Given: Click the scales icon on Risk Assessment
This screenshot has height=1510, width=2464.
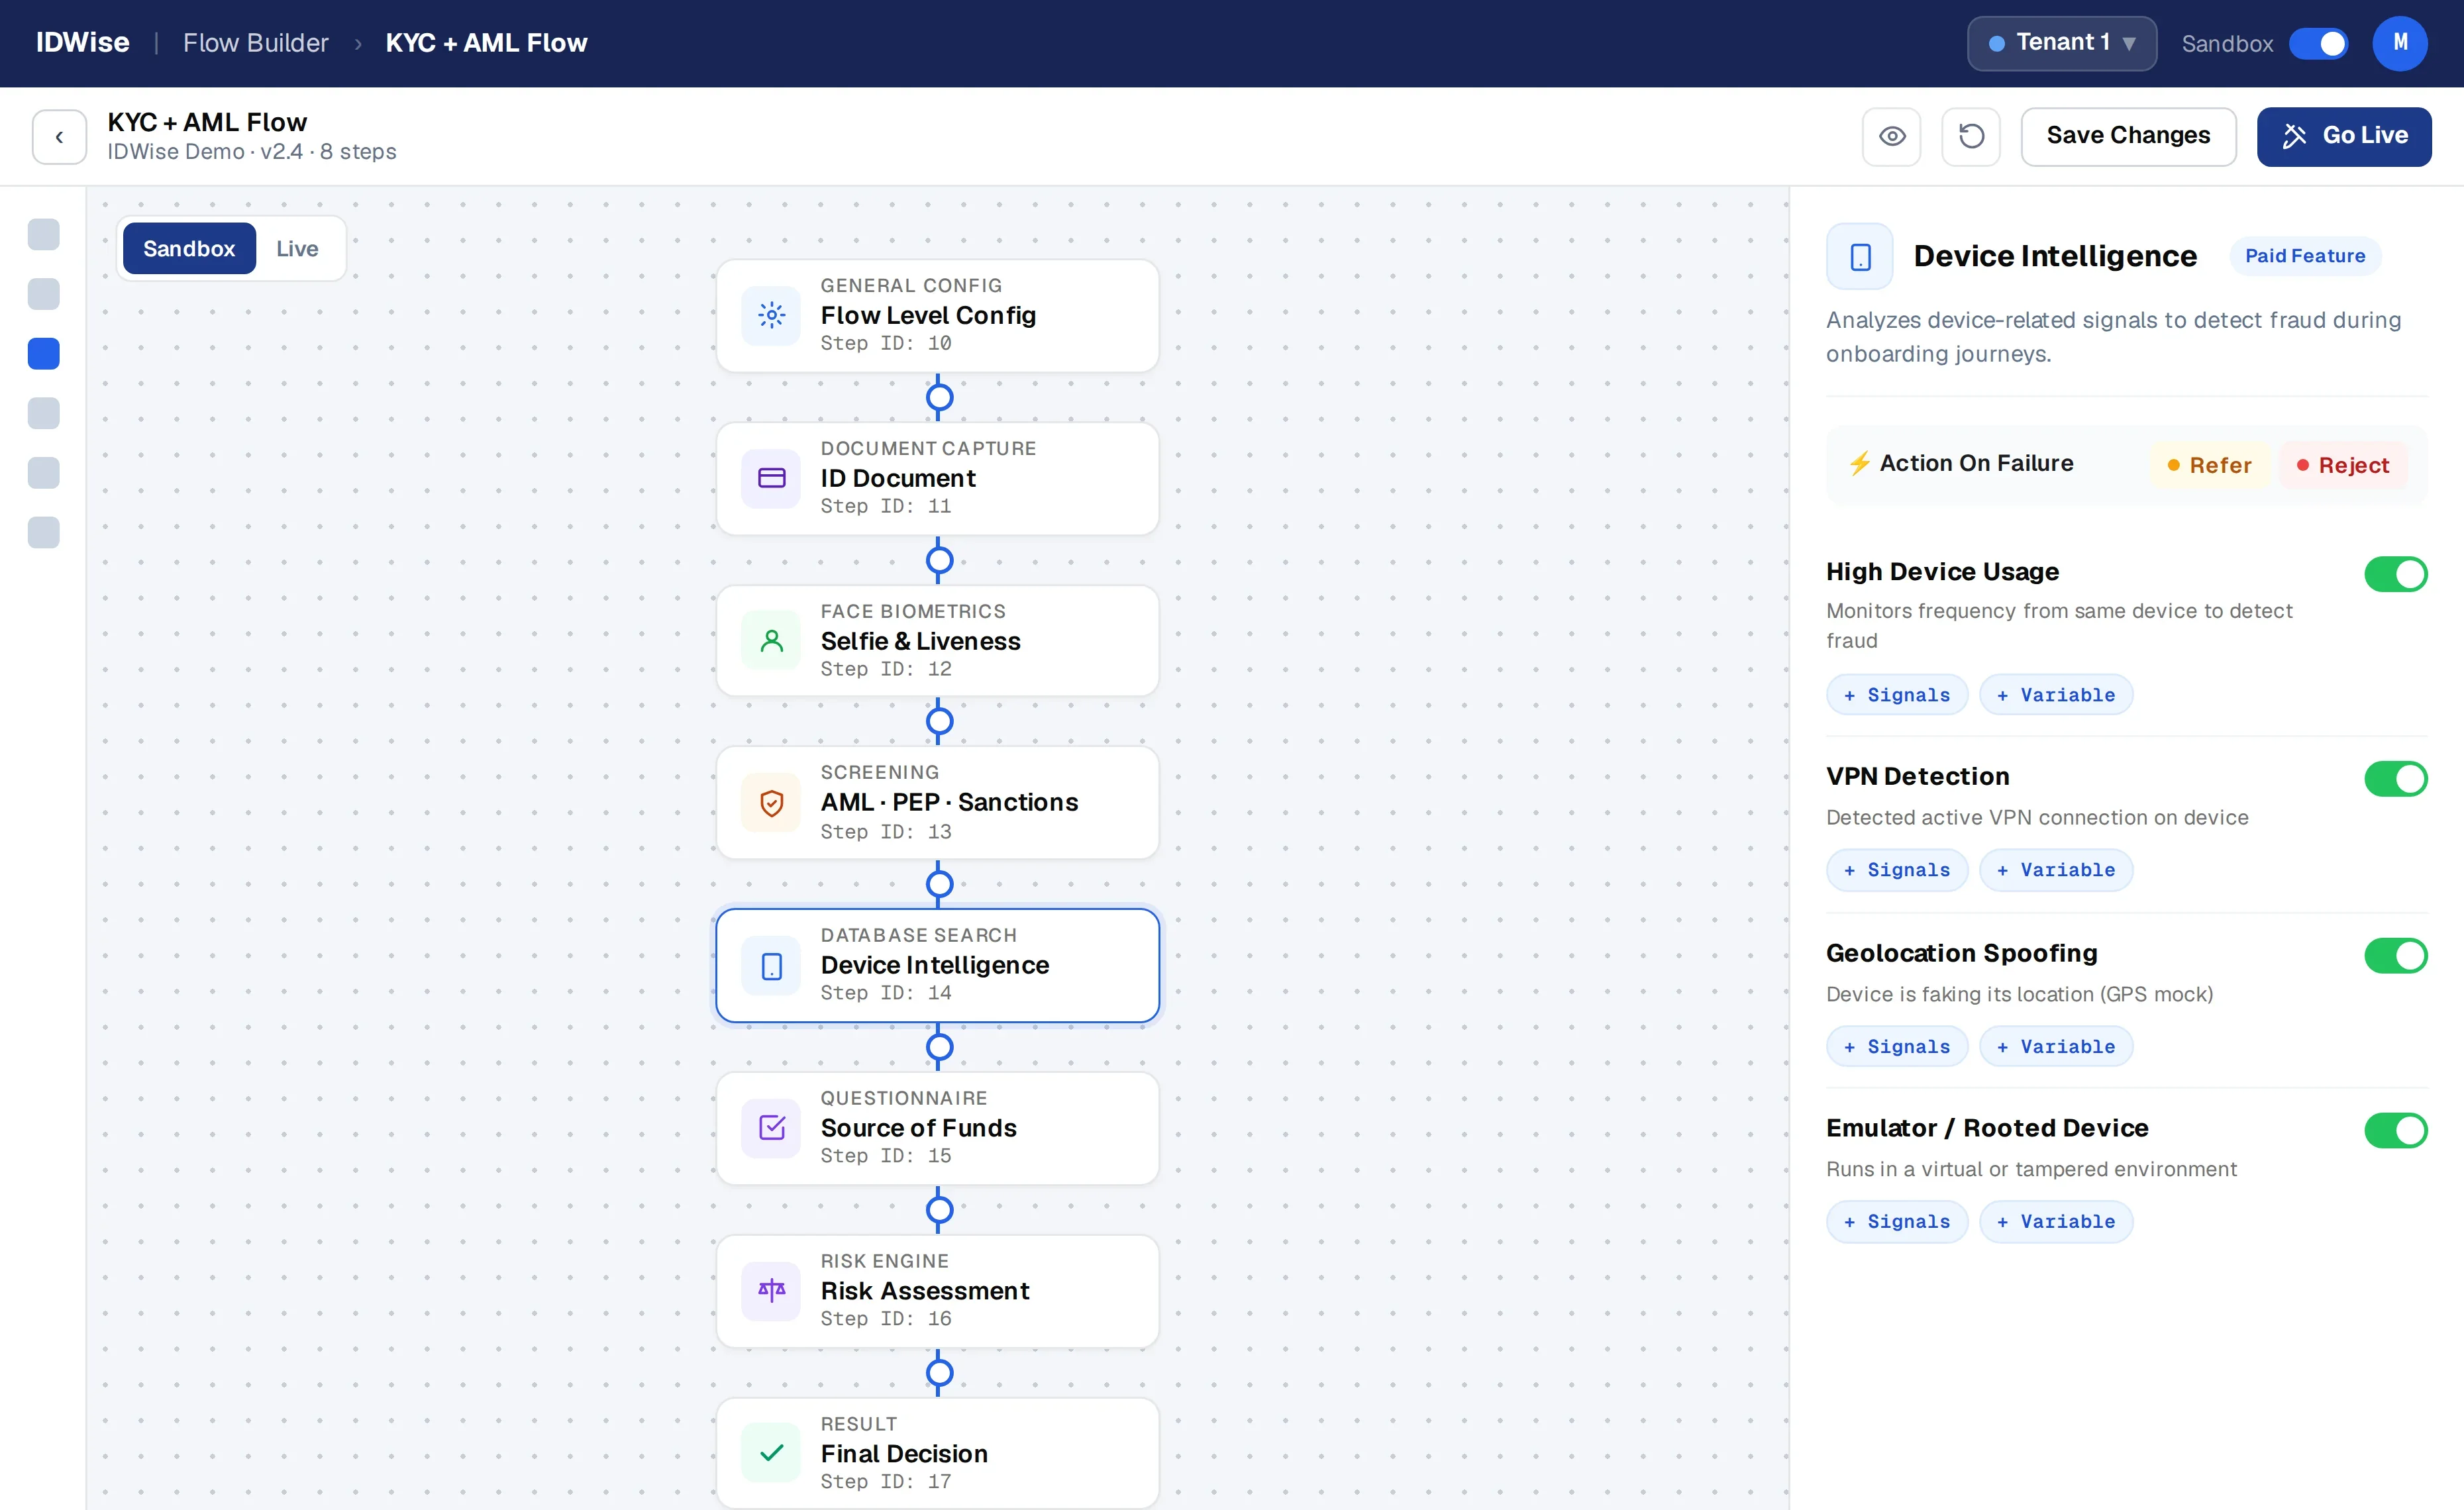Looking at the screenshot, I should click(771, 1291).
